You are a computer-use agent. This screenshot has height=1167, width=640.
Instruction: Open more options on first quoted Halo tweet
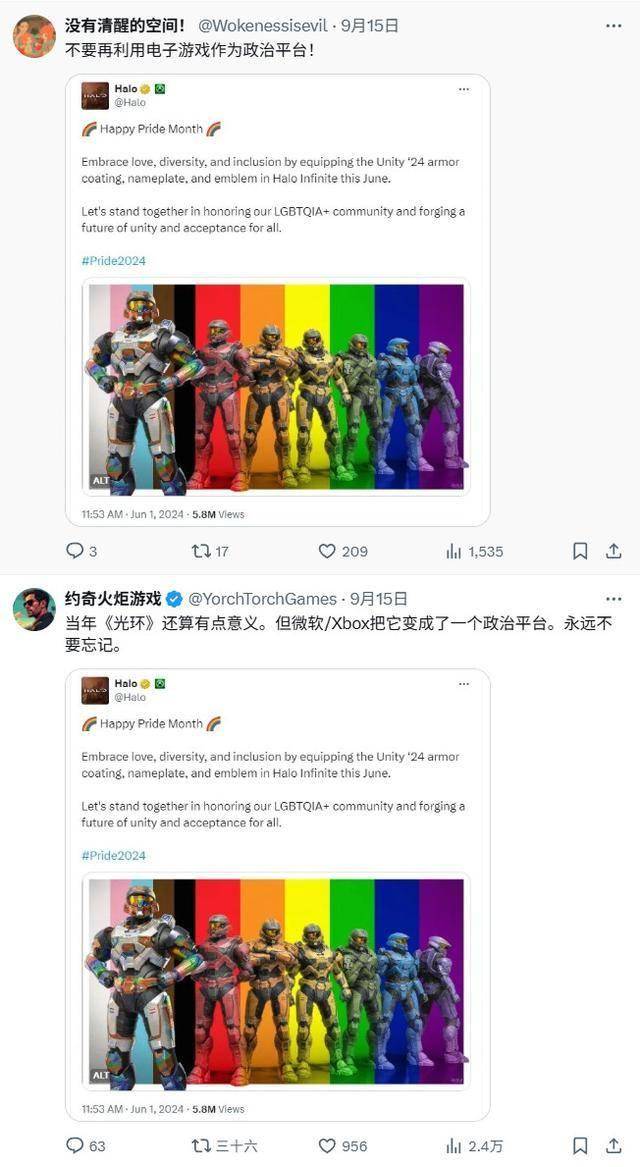[464, 89]
